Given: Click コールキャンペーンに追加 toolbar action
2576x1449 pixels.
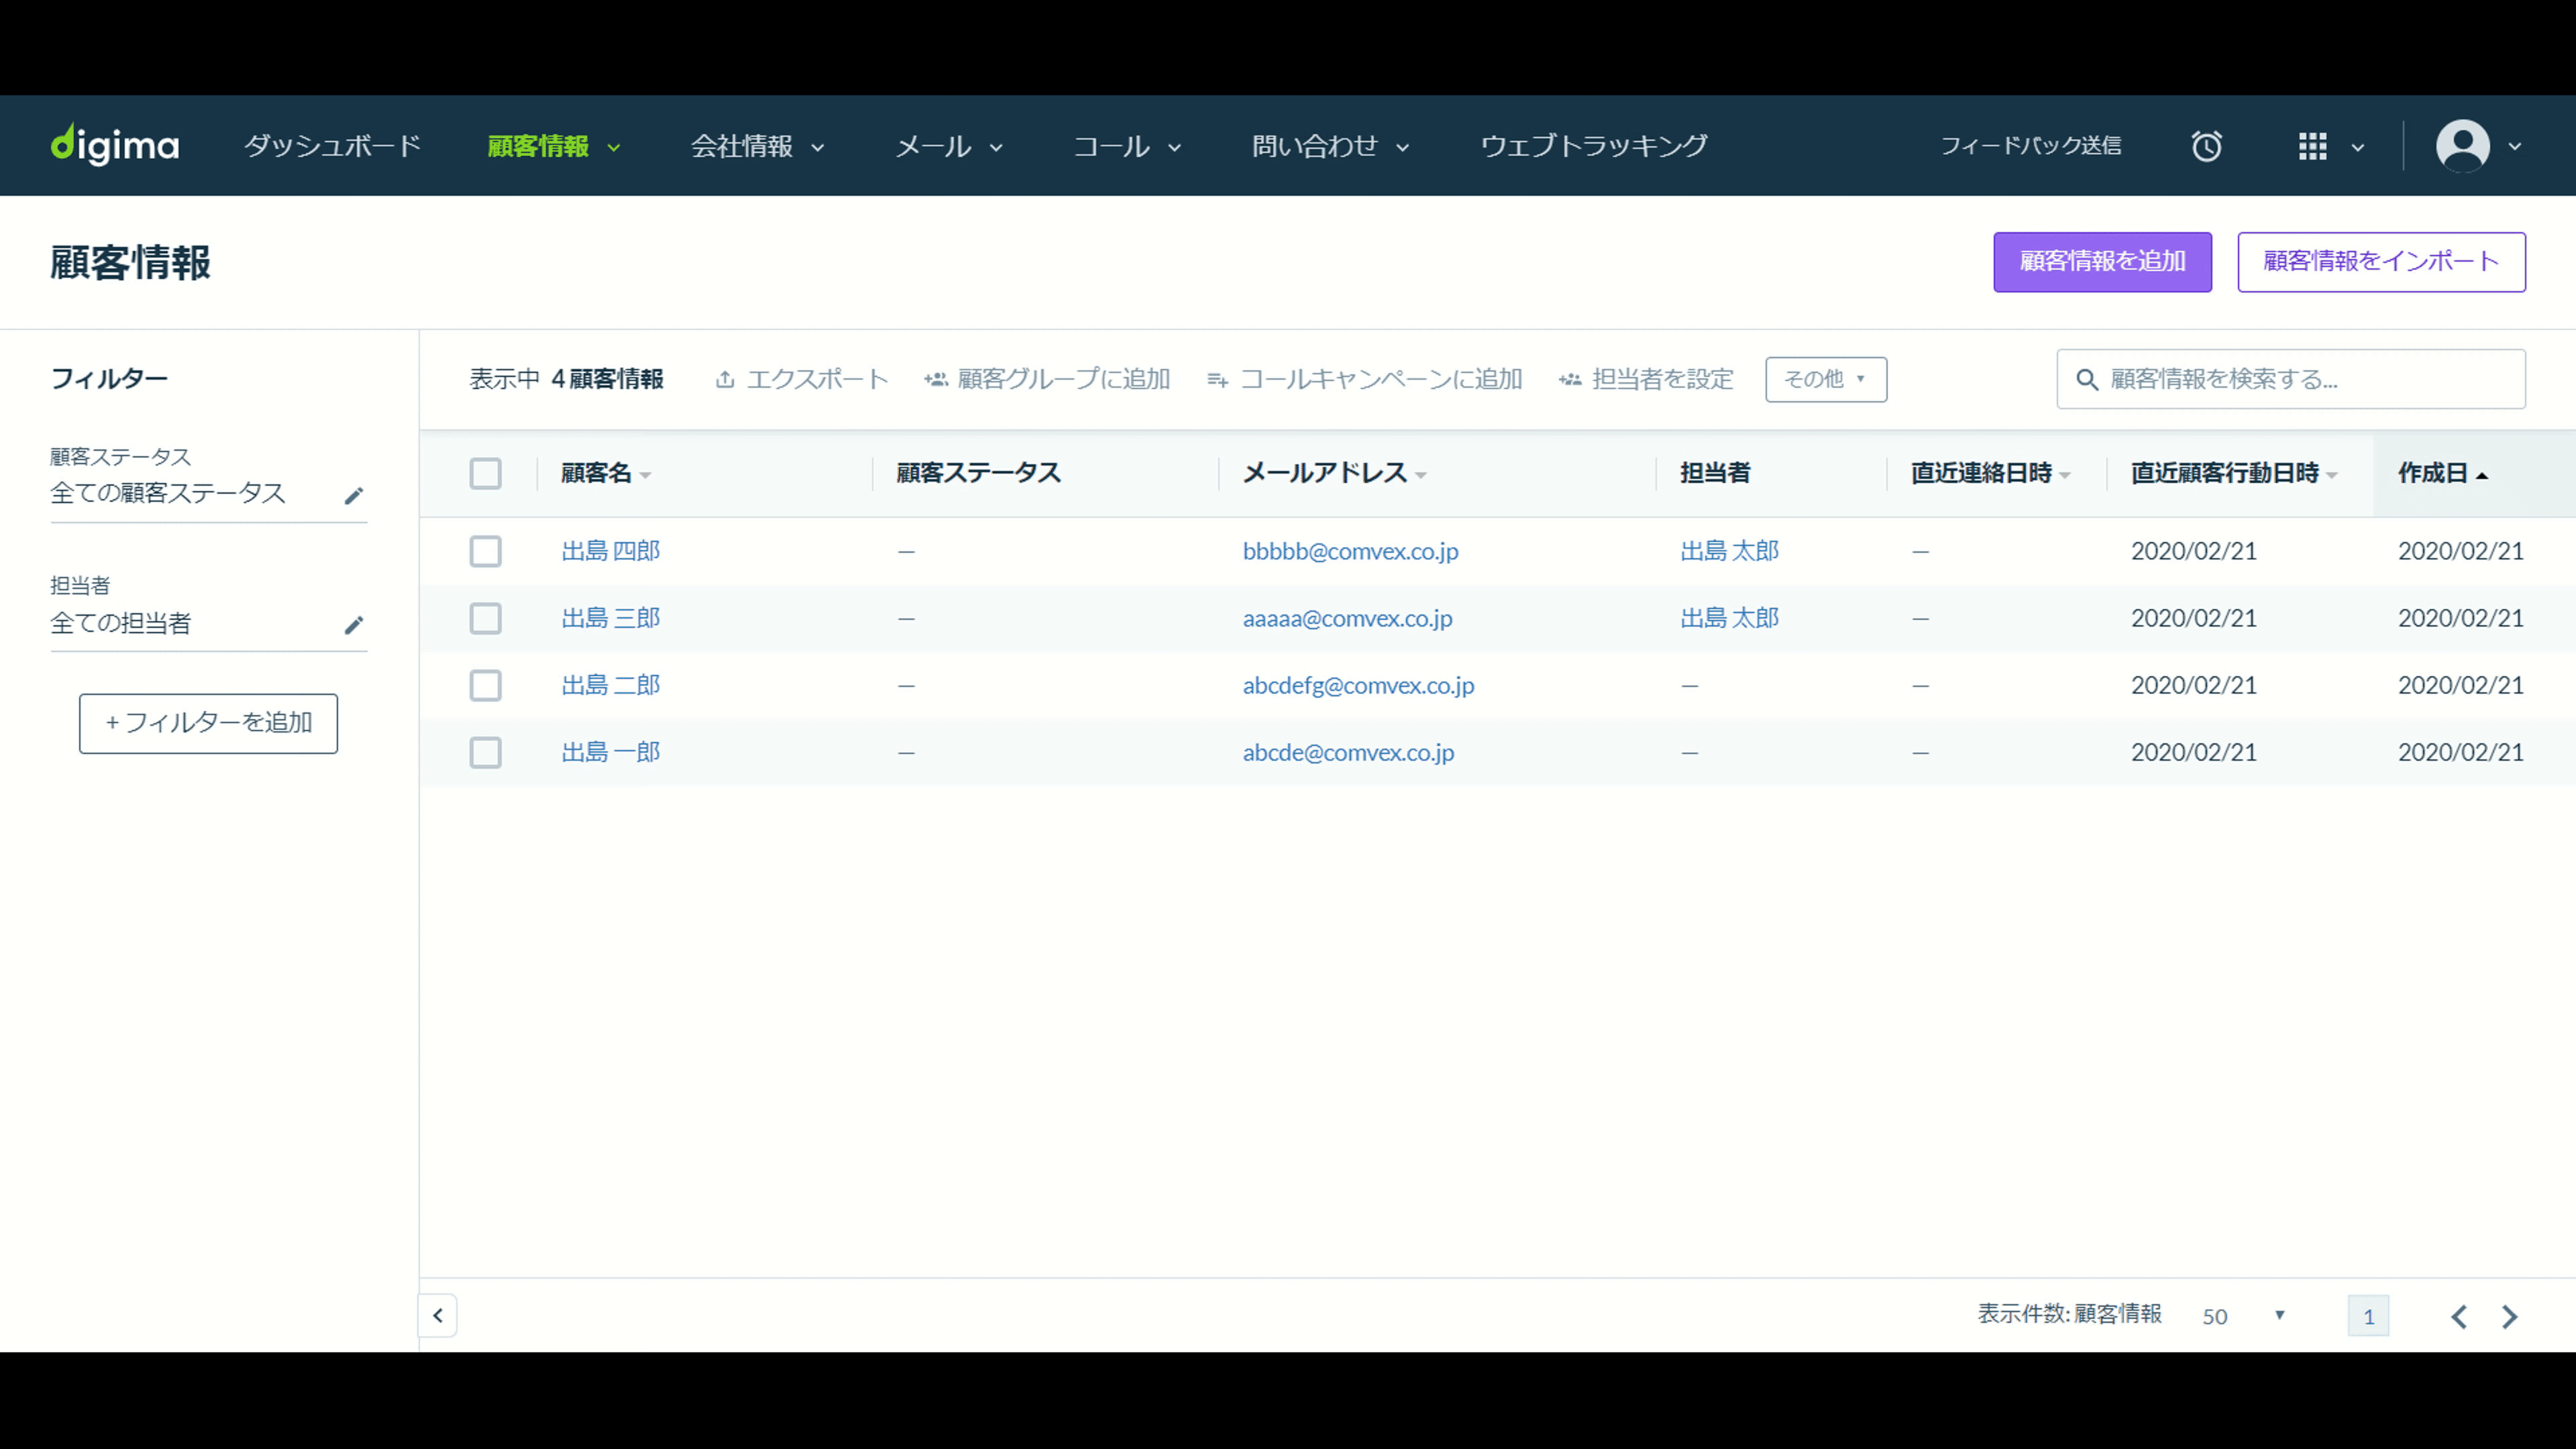Looking at the screenshot, I should 1365,380.
